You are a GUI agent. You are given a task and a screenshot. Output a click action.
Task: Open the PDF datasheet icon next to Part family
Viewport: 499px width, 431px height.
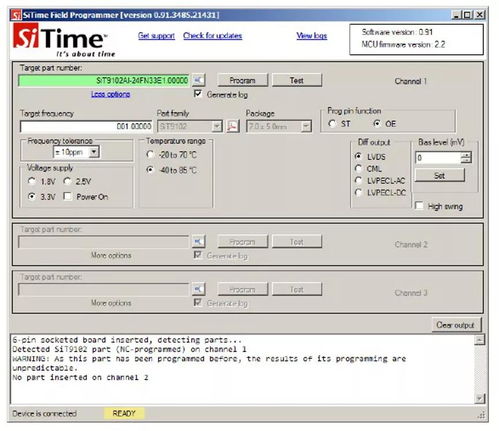[233, 126]
